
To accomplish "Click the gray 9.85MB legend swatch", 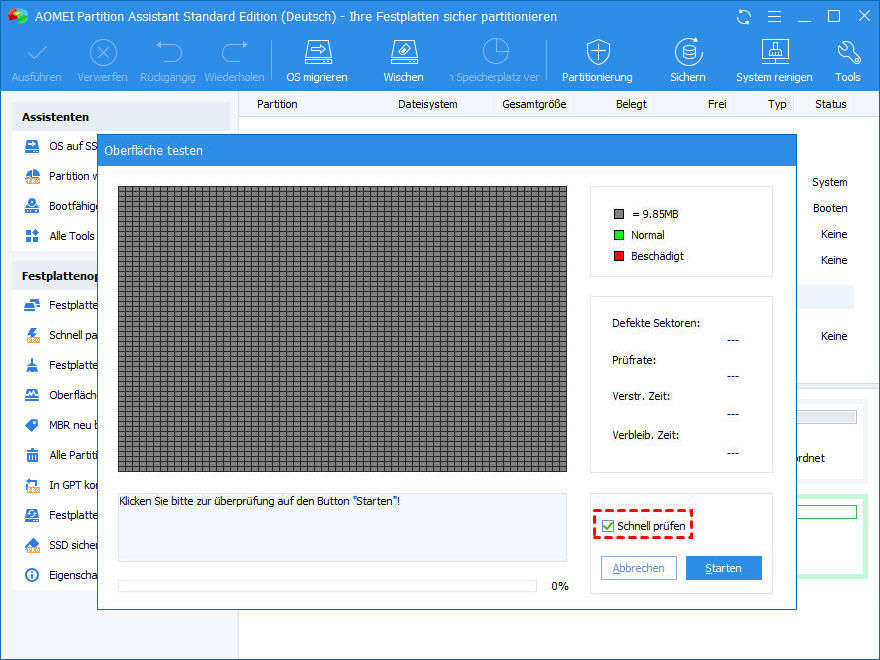I will (619, 214).
